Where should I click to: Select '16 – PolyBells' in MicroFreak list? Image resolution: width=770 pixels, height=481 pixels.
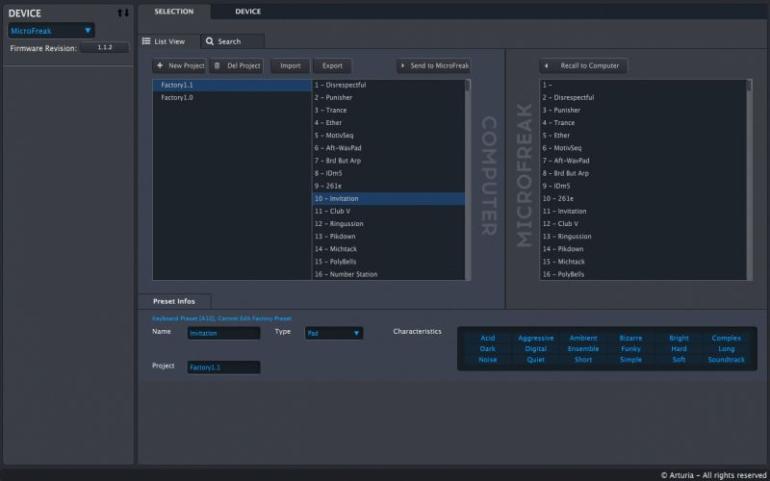coord(643,274)
